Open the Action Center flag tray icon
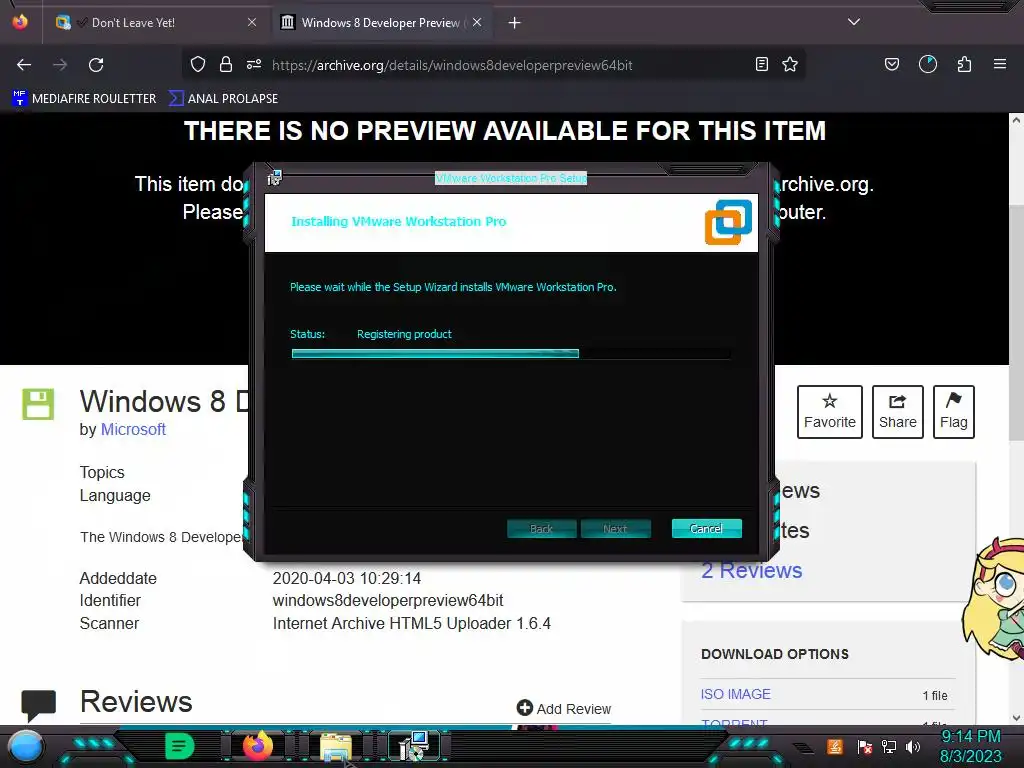 865,746
